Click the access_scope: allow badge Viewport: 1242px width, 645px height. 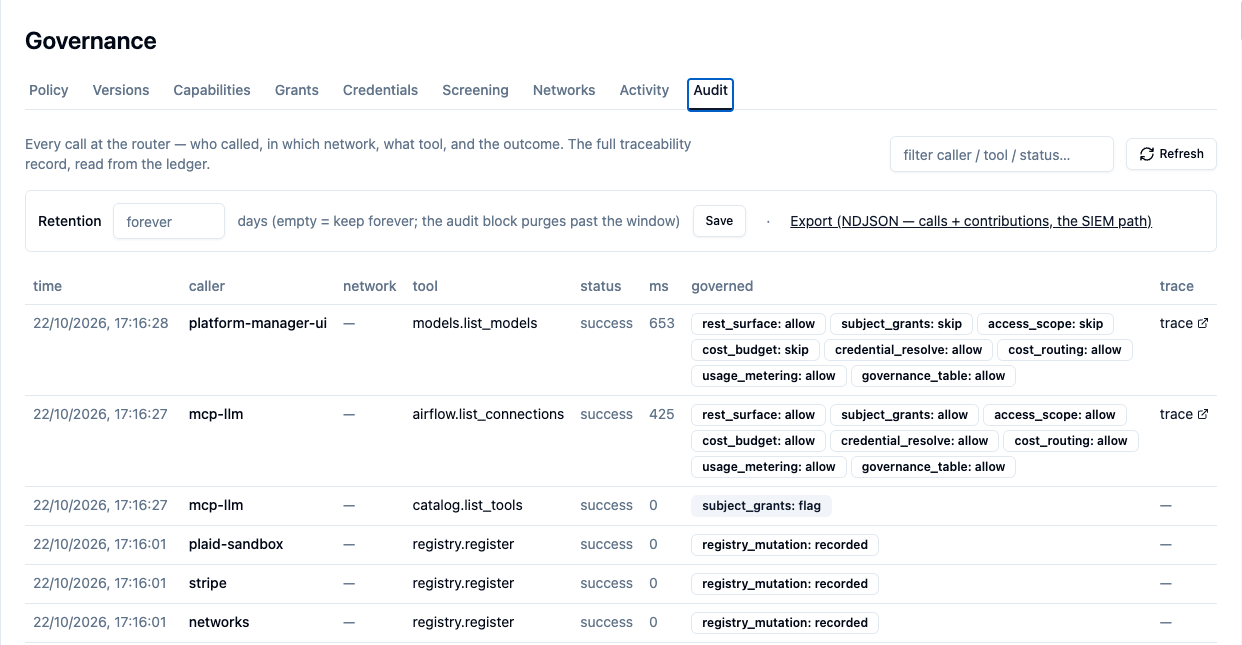[1055, 415]
